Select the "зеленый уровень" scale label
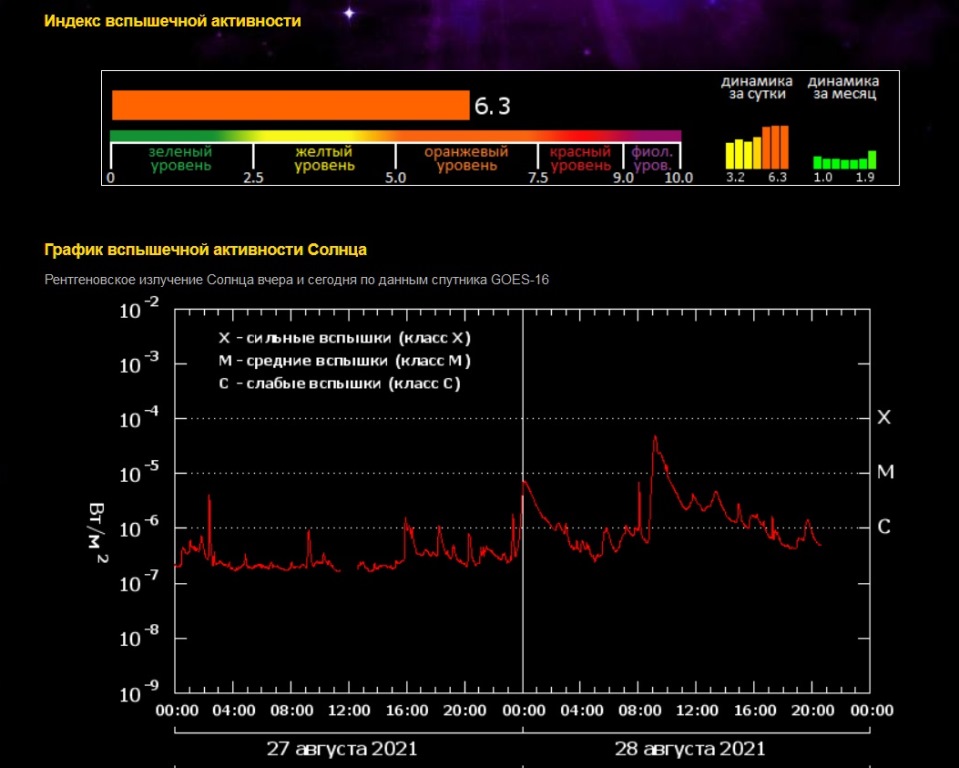Screen dimensions: 959x768 (181, 159)
